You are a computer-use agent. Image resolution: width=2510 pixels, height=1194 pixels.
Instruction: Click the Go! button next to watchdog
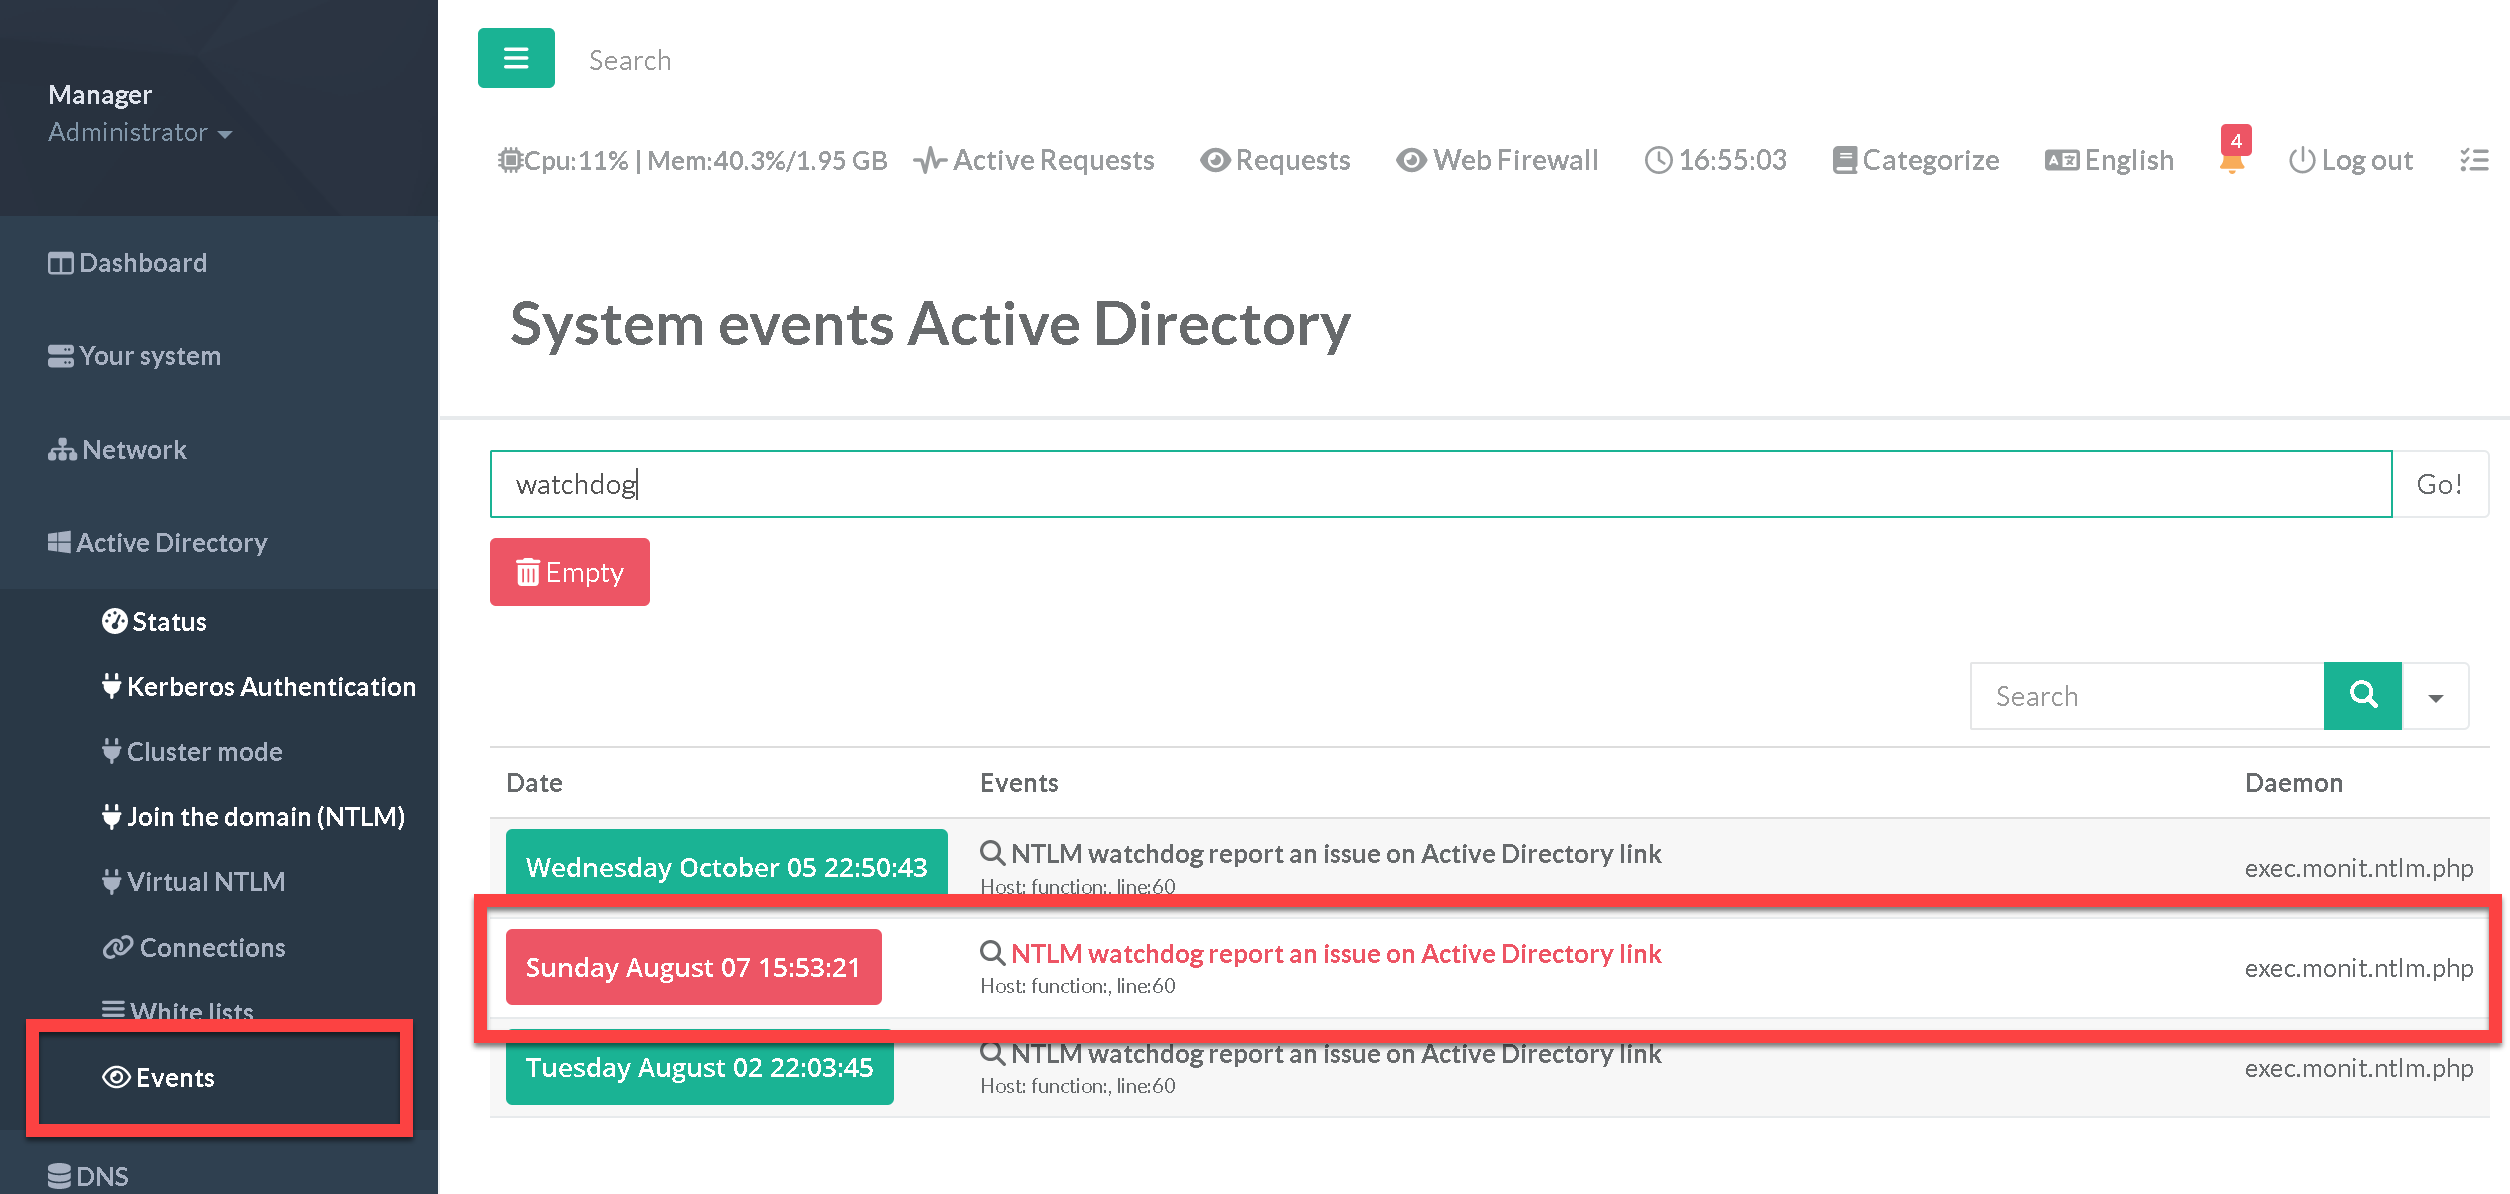click(x=2439, y=484)
